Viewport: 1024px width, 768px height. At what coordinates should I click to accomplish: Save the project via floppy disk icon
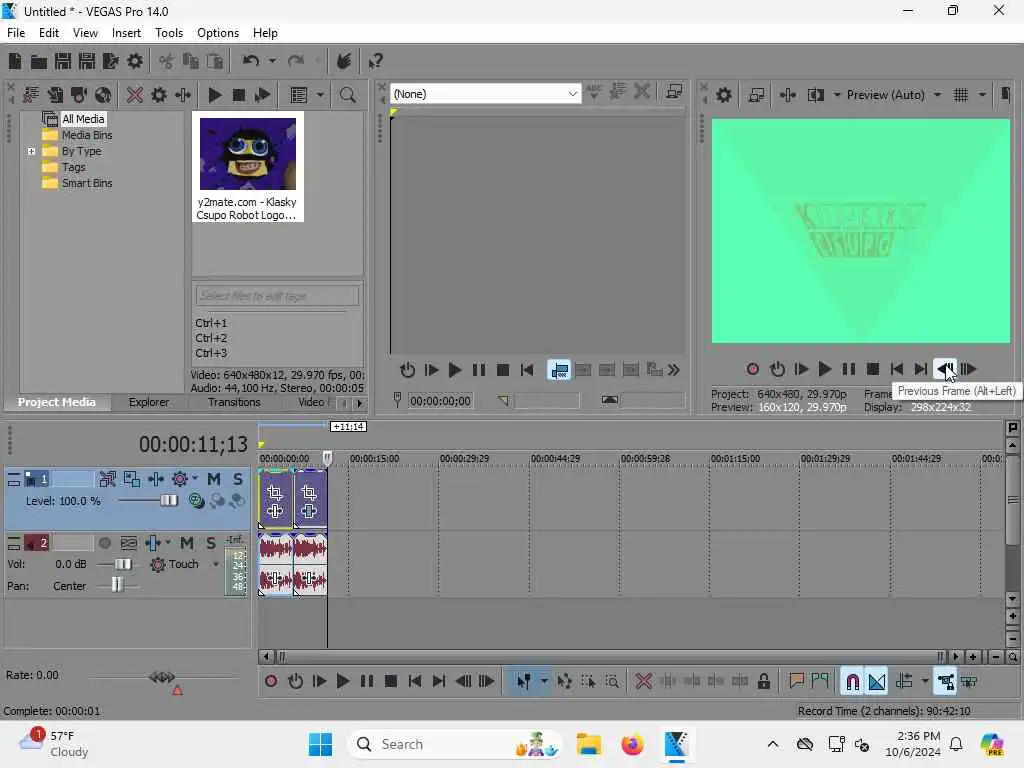coord(63,61)
